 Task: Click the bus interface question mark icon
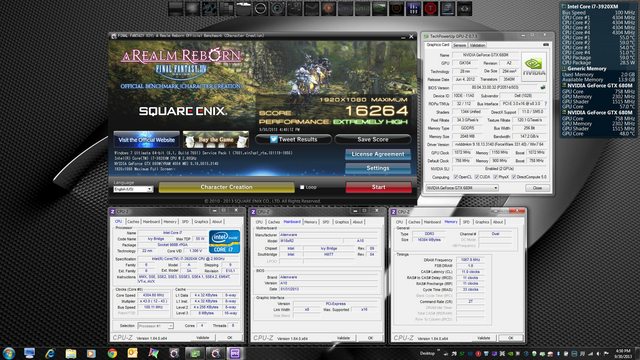(546, 104)
